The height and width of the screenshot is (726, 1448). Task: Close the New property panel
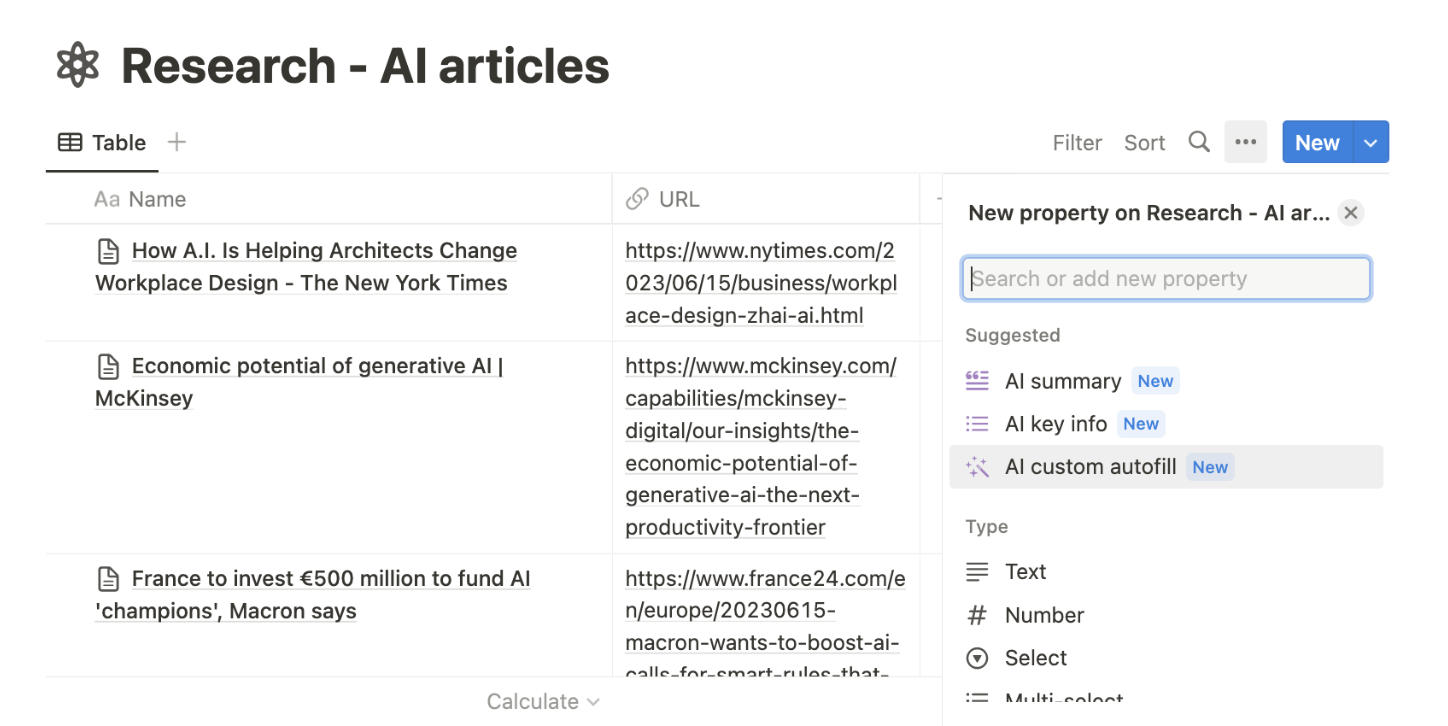point(1350,212)
